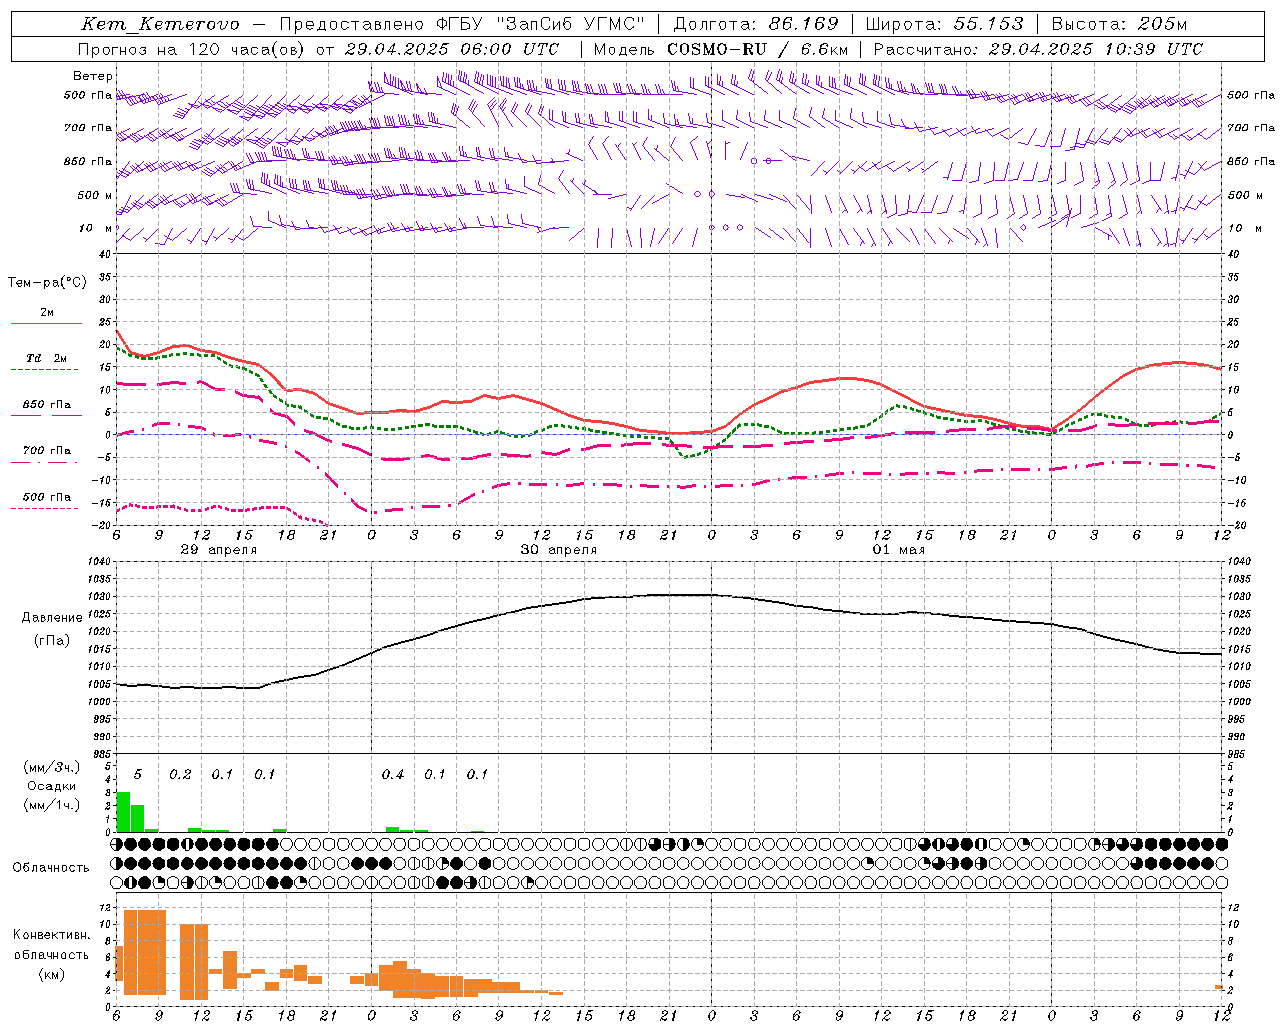Click the Тем-ра(°C) temperature axis title

pyautogui.click(x=47, y=283)
